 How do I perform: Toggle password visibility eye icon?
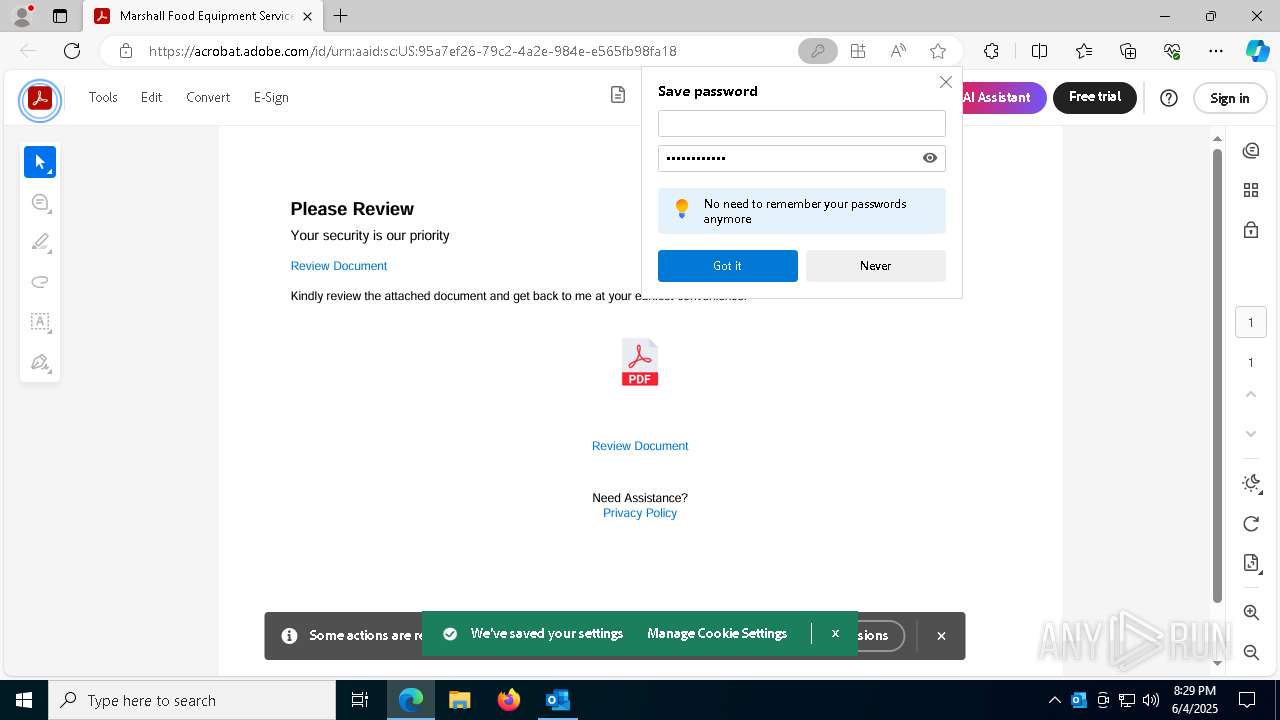coord(930,158)
